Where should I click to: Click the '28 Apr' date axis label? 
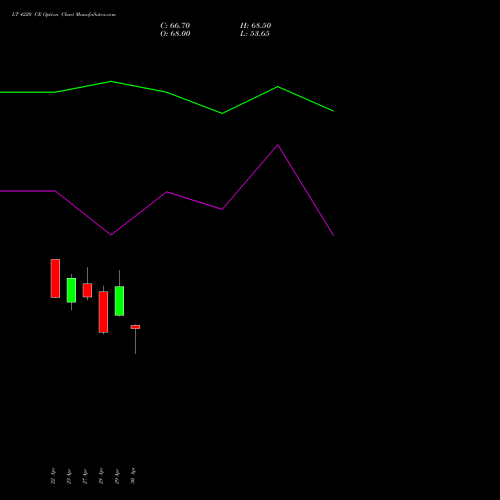(x=101, y=476)
